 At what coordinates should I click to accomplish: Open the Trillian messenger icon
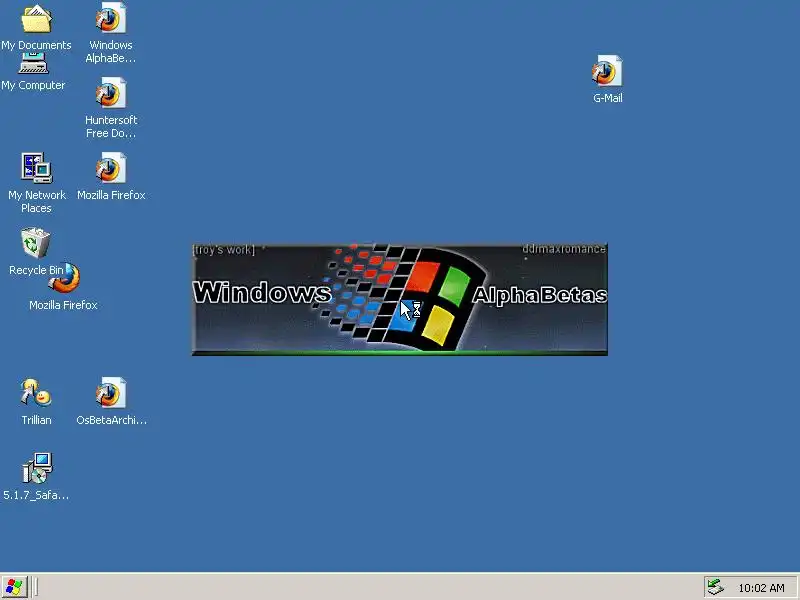tap(36, 393)
